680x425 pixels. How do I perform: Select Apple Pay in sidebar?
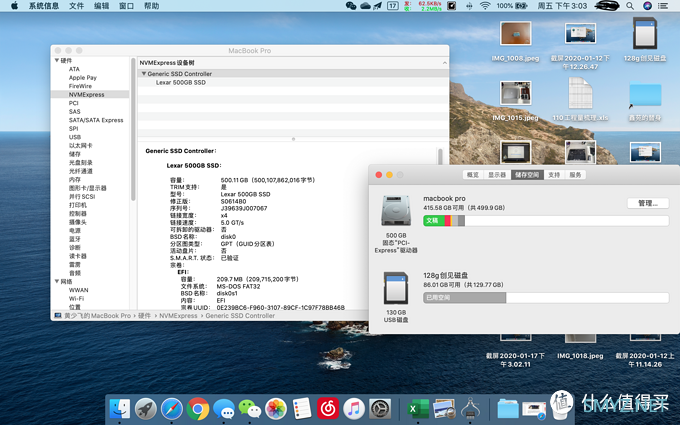tap(82, 78)
